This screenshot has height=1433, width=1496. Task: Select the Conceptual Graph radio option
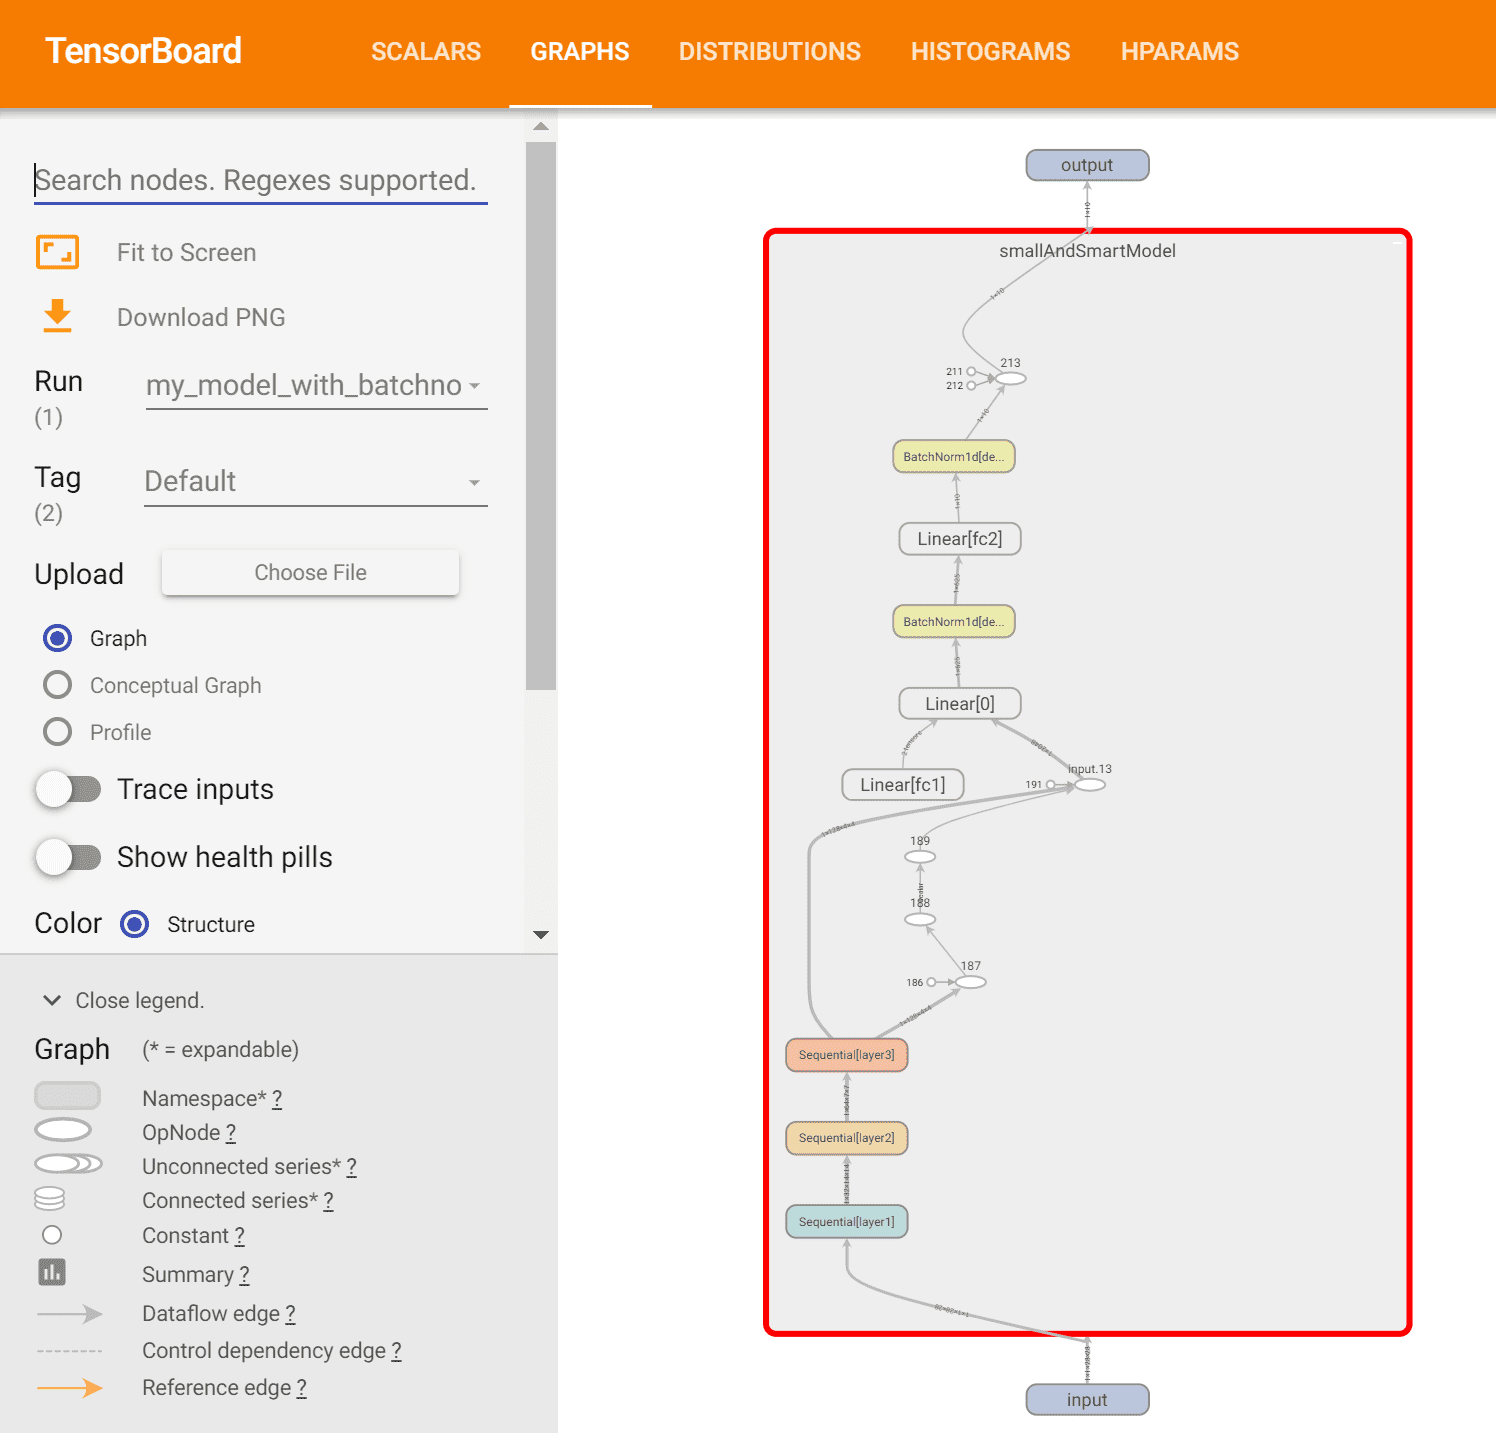point(58,685)
